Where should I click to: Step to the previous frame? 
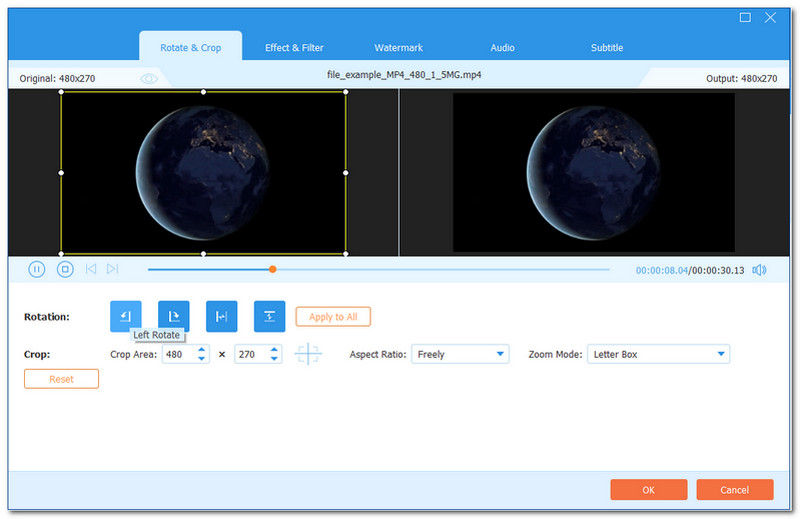[91, 269]
